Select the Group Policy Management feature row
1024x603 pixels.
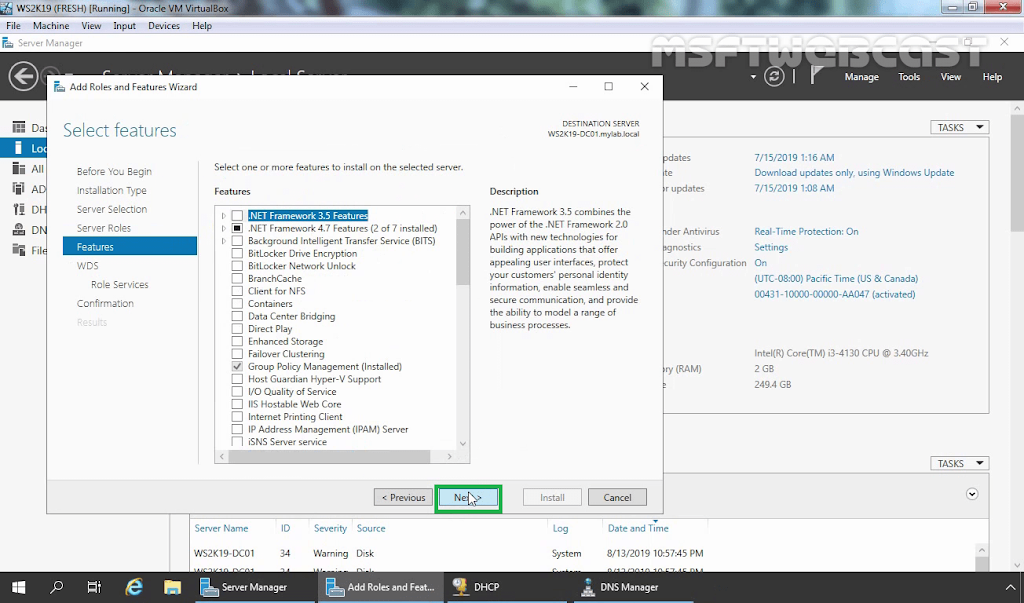[325, 367]
